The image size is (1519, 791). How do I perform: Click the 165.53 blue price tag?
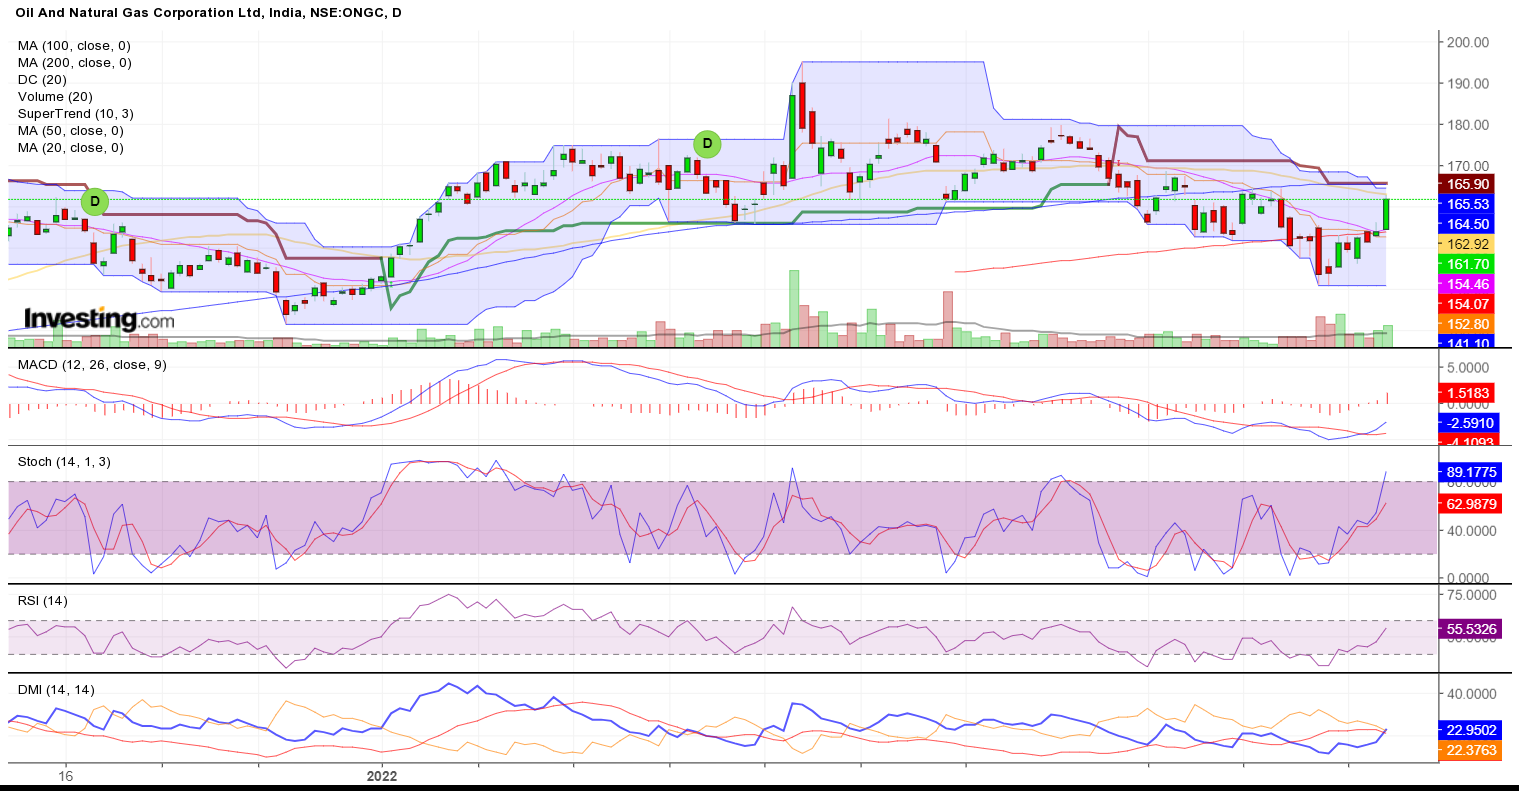[1468, 204]
